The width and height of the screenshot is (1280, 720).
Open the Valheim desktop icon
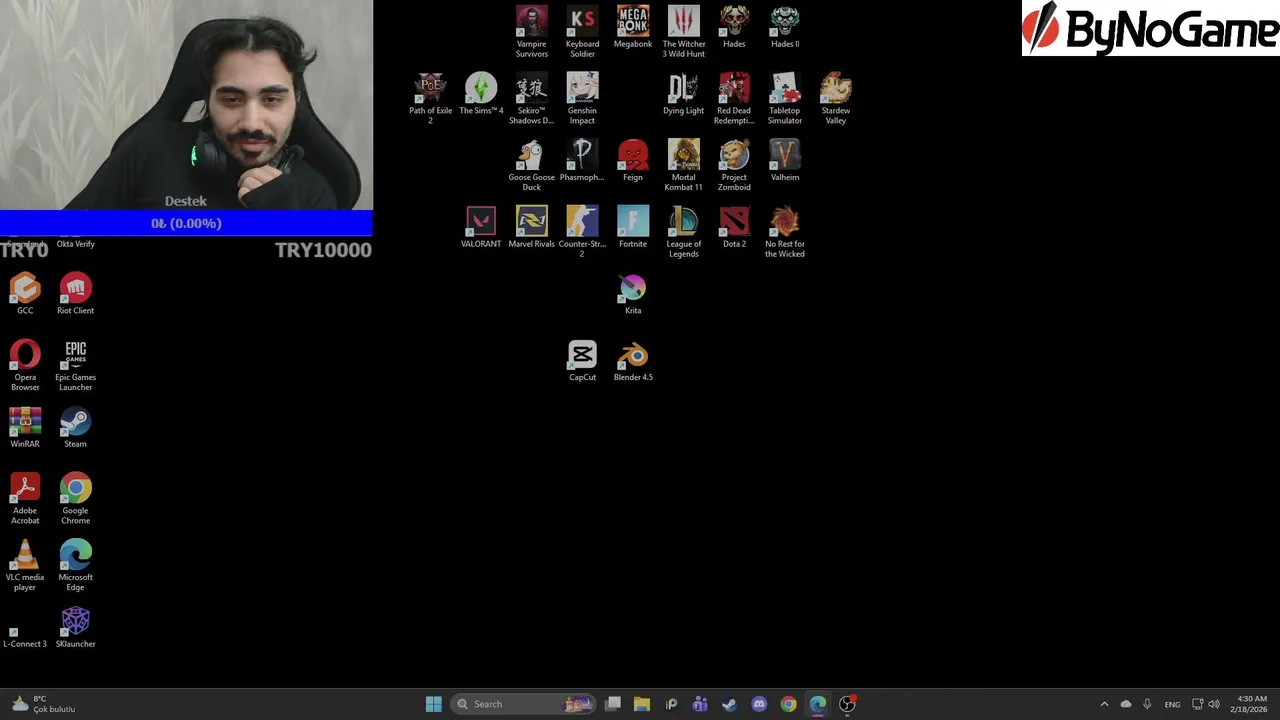click(785, 161)
